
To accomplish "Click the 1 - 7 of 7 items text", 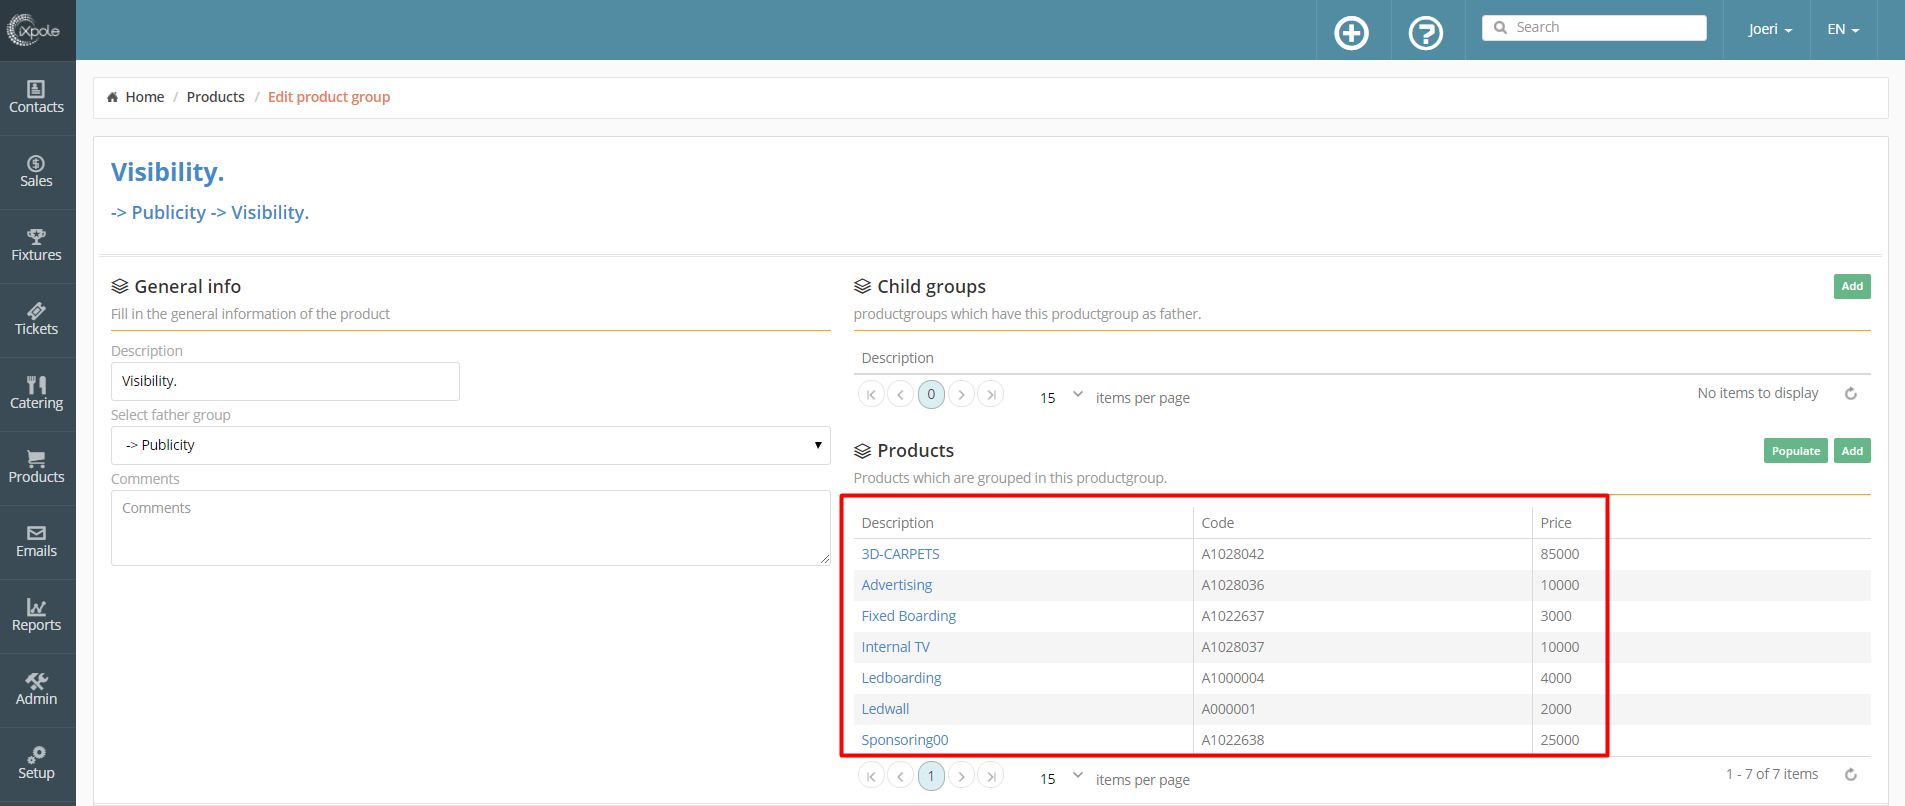I will (1772, 774).
